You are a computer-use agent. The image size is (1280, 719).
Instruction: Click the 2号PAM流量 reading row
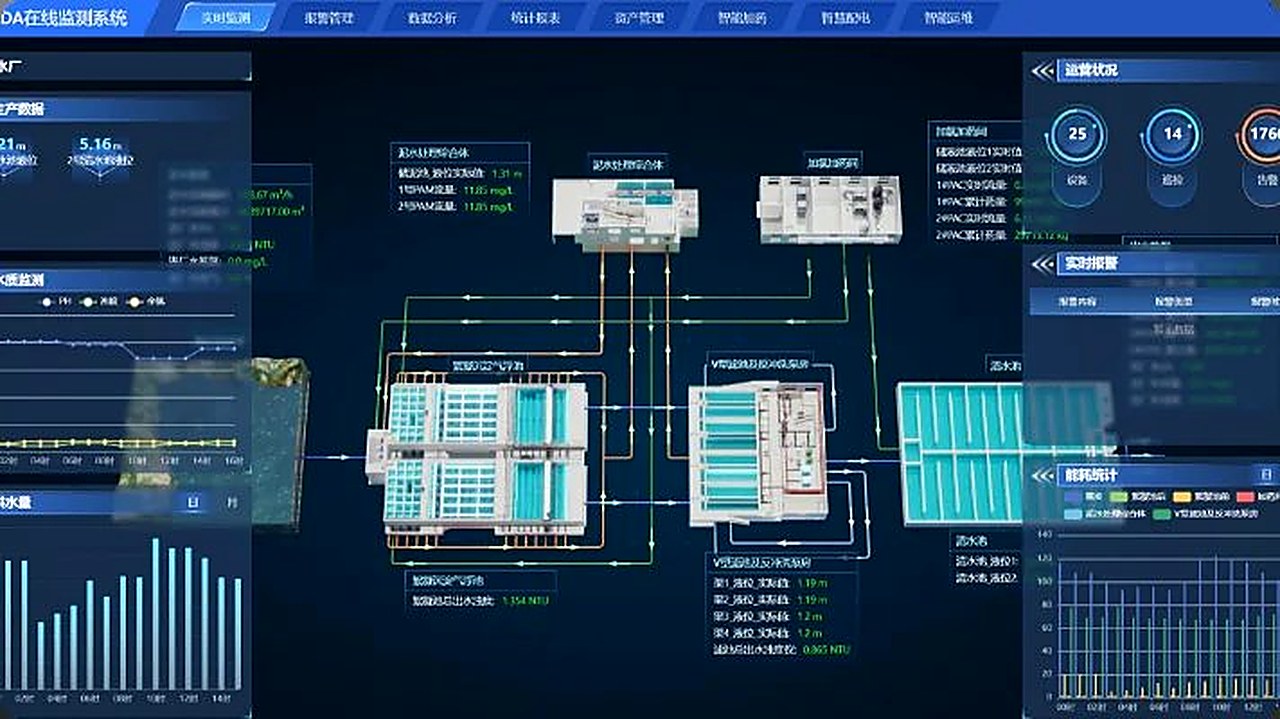click(456, 207)
